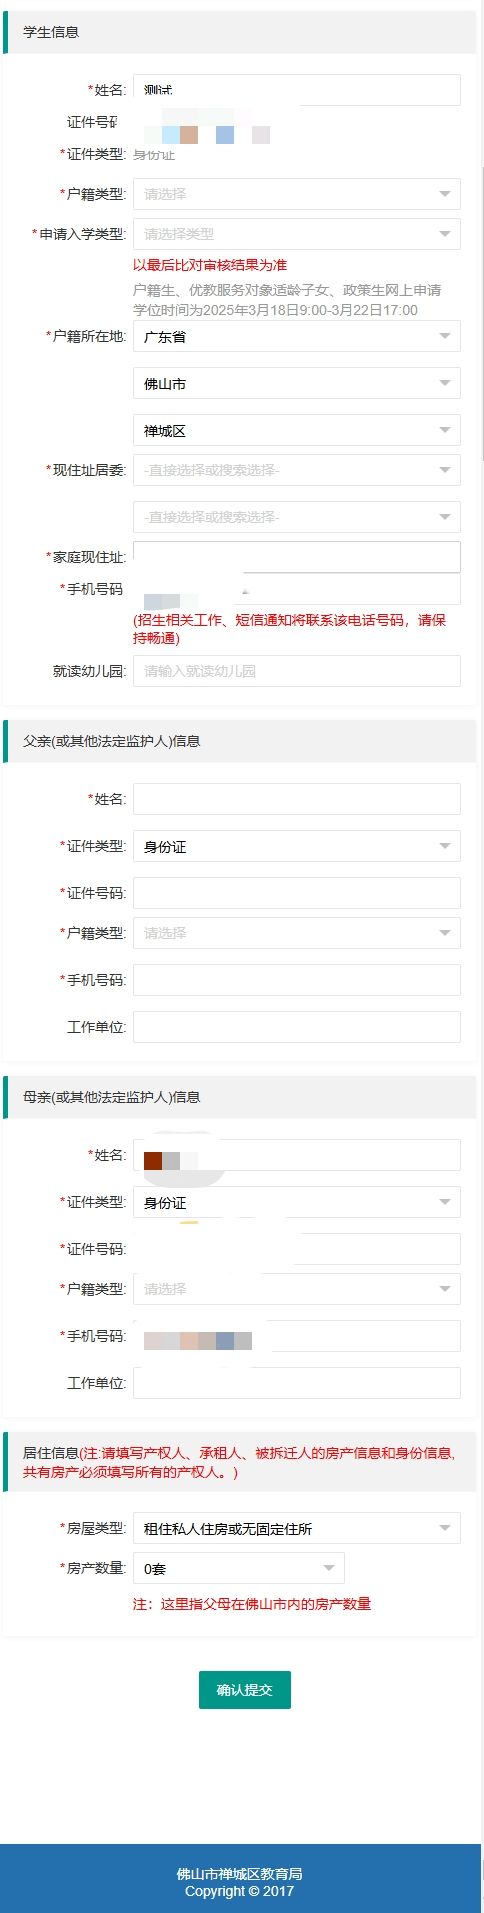This screenshot has height=1913, width=484.
Task: Click the father's 证件号码 input field
Action: pos(297,893)
